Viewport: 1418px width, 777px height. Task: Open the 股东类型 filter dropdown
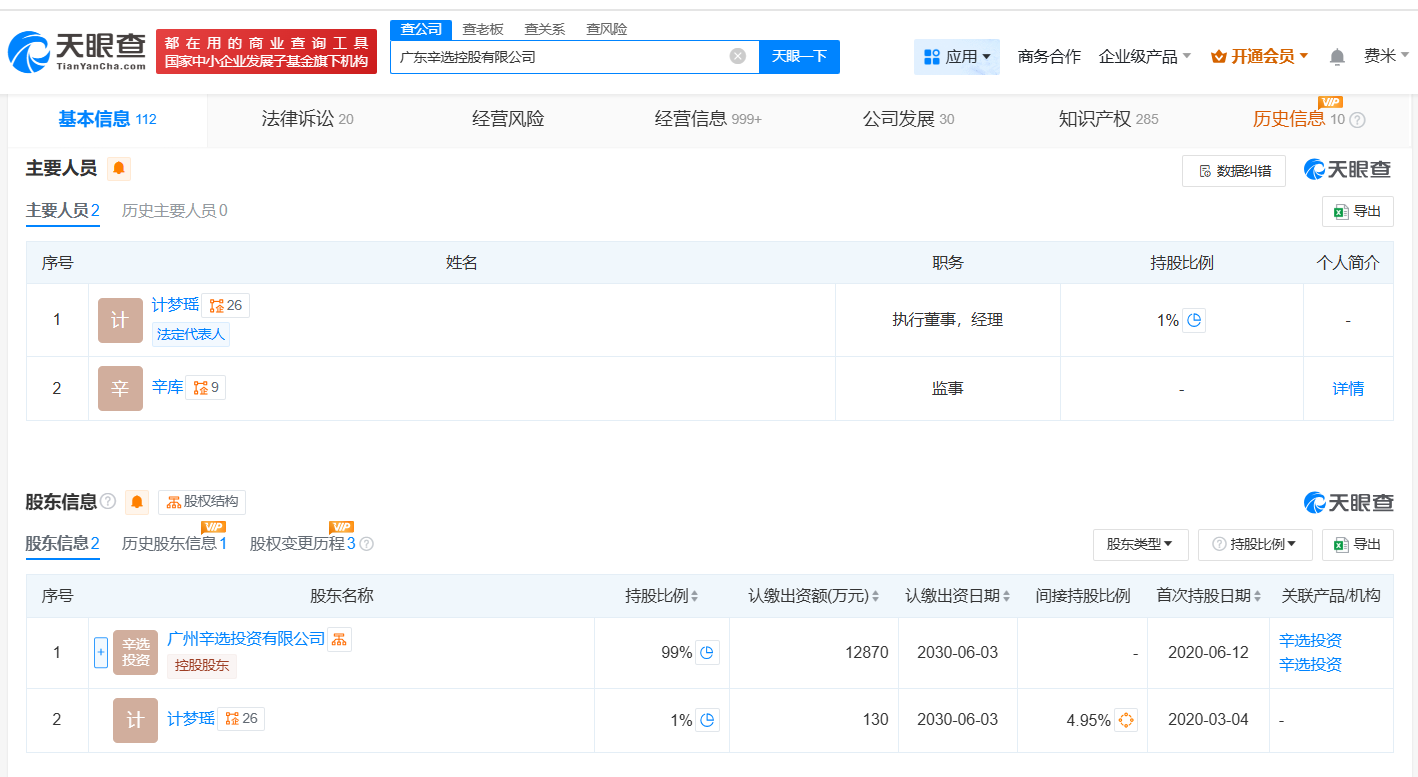click(1140, 545)
